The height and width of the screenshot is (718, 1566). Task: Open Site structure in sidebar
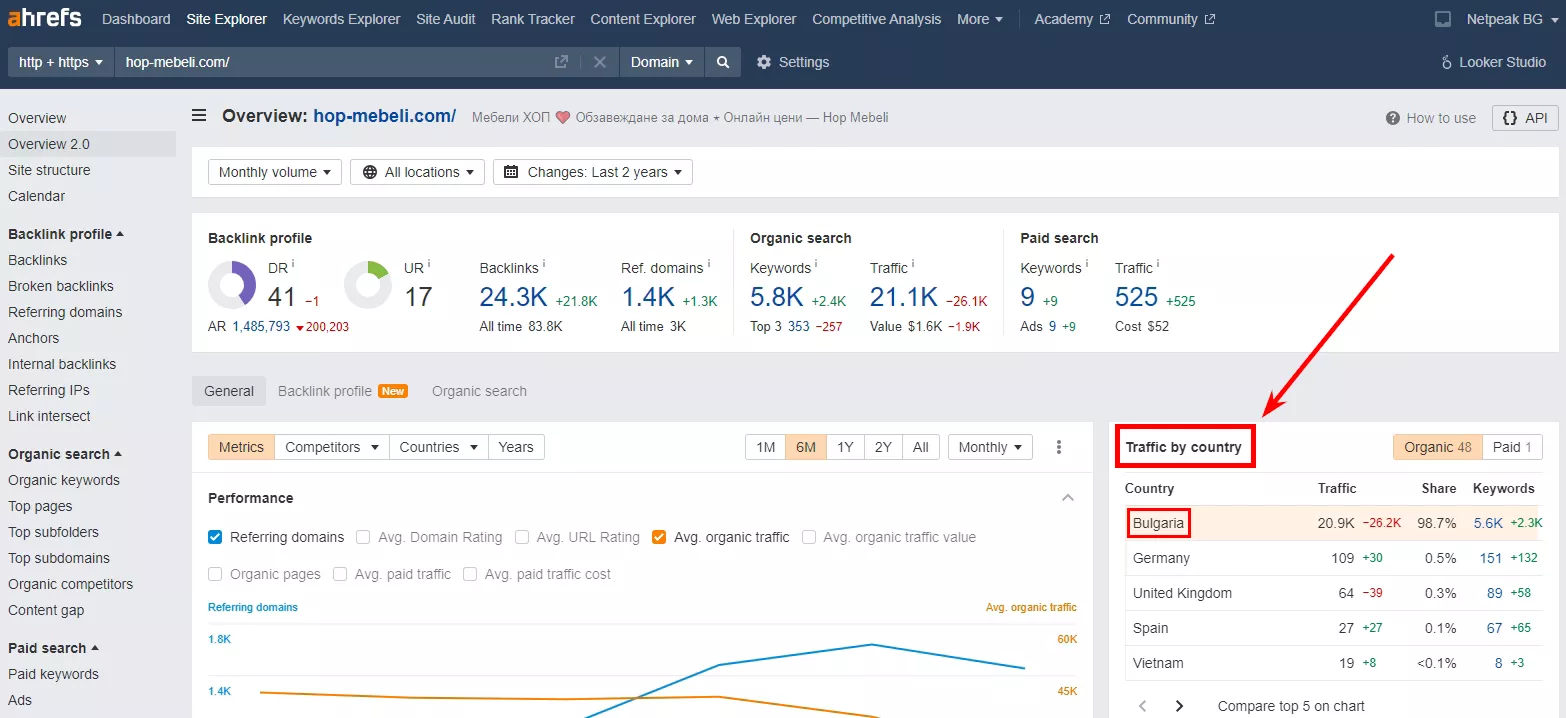(49, 170)
